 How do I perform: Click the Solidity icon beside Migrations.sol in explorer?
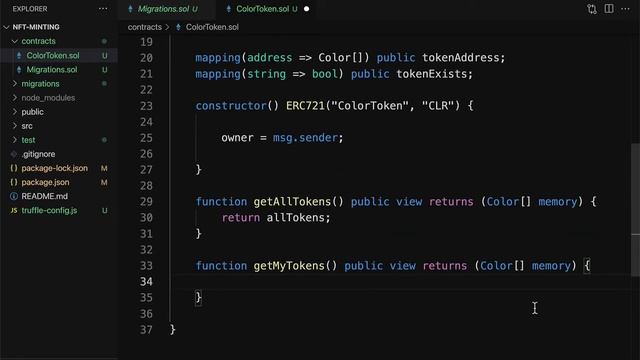pyautogui.click(x=19, y=70)
